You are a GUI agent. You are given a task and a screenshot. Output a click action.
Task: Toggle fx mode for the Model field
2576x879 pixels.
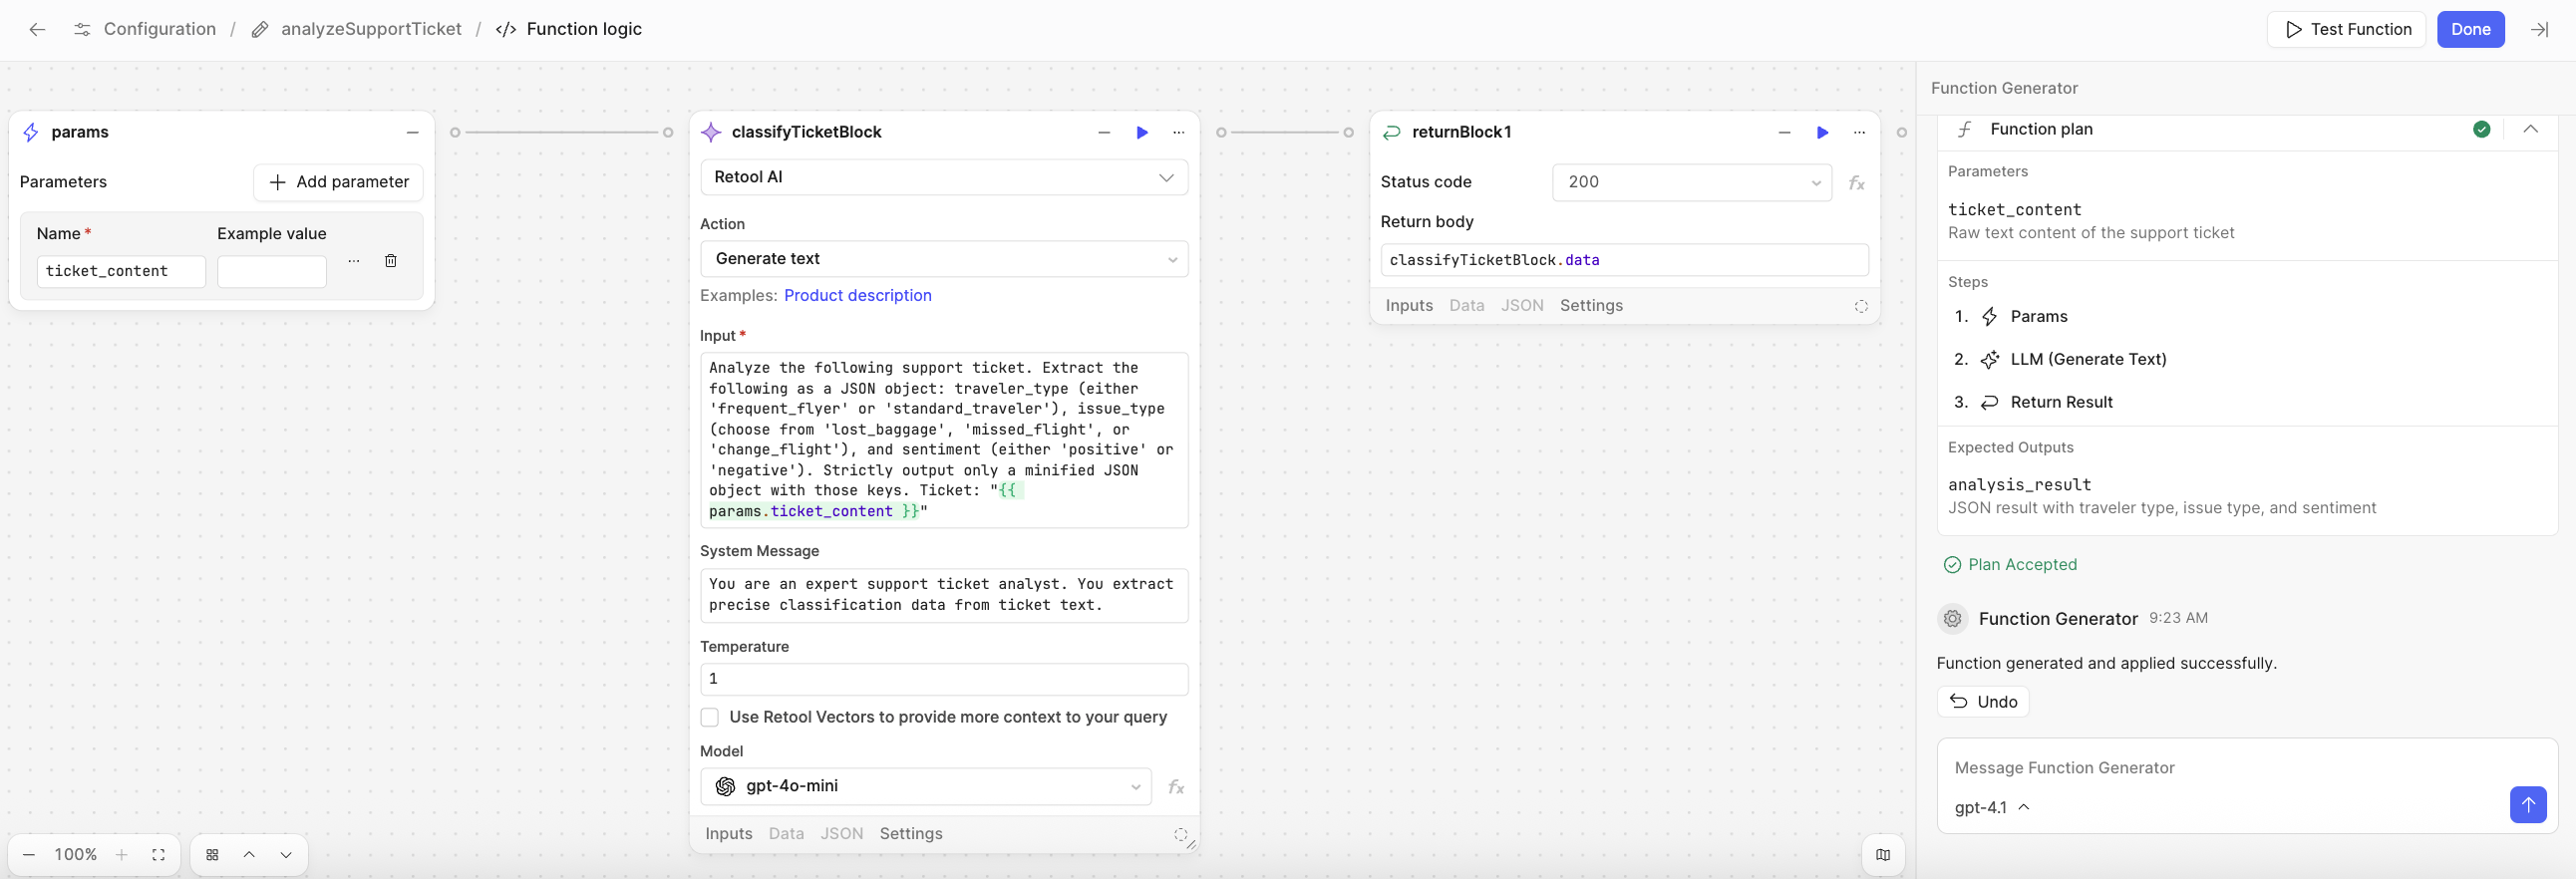1176,787
